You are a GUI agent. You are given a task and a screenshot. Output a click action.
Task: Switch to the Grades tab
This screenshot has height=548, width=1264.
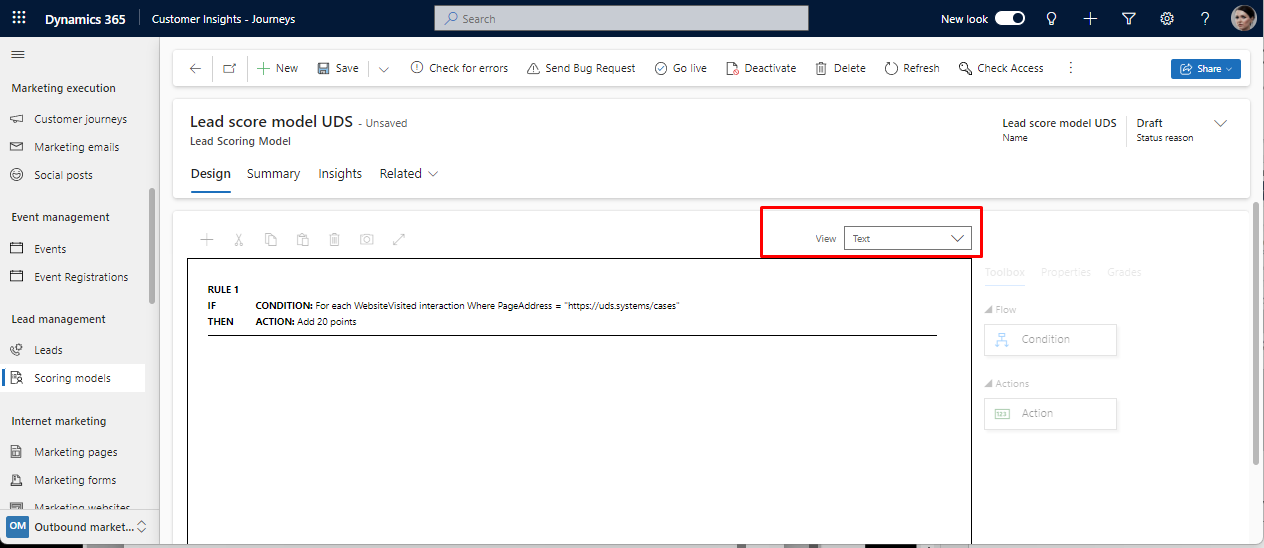point(1124,272)
